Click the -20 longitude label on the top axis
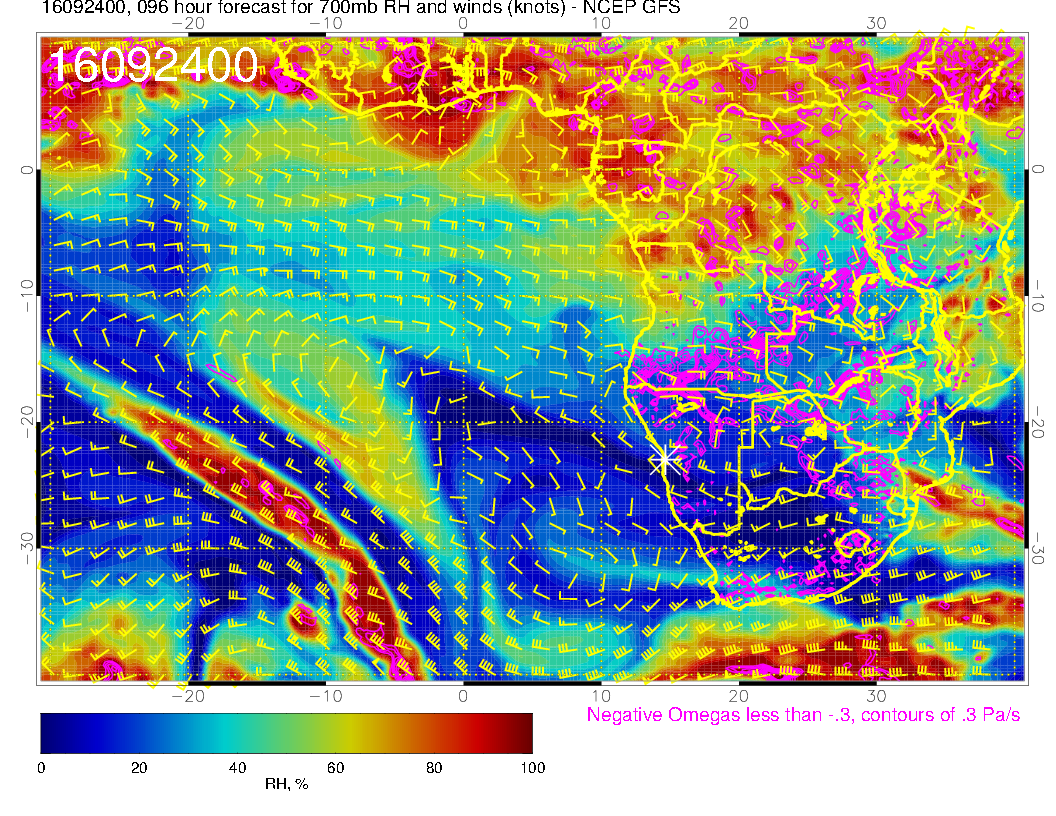Screen dimensions: 1056x816 coord(187,24)
